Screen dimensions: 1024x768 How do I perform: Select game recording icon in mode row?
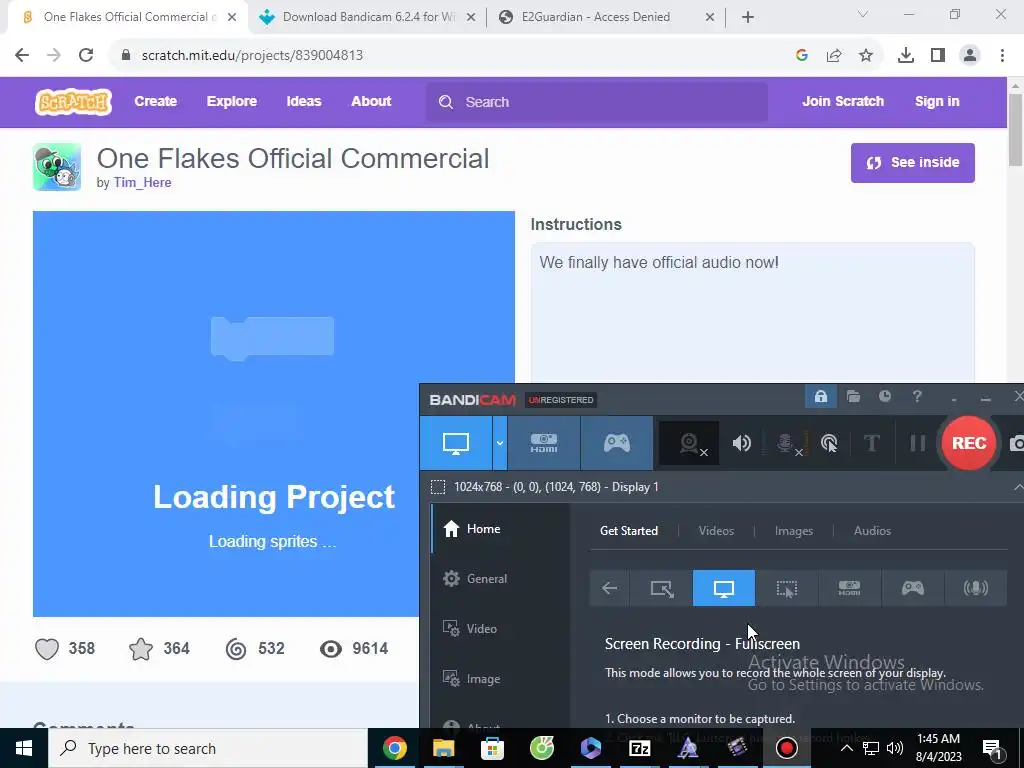coord(912,588)
